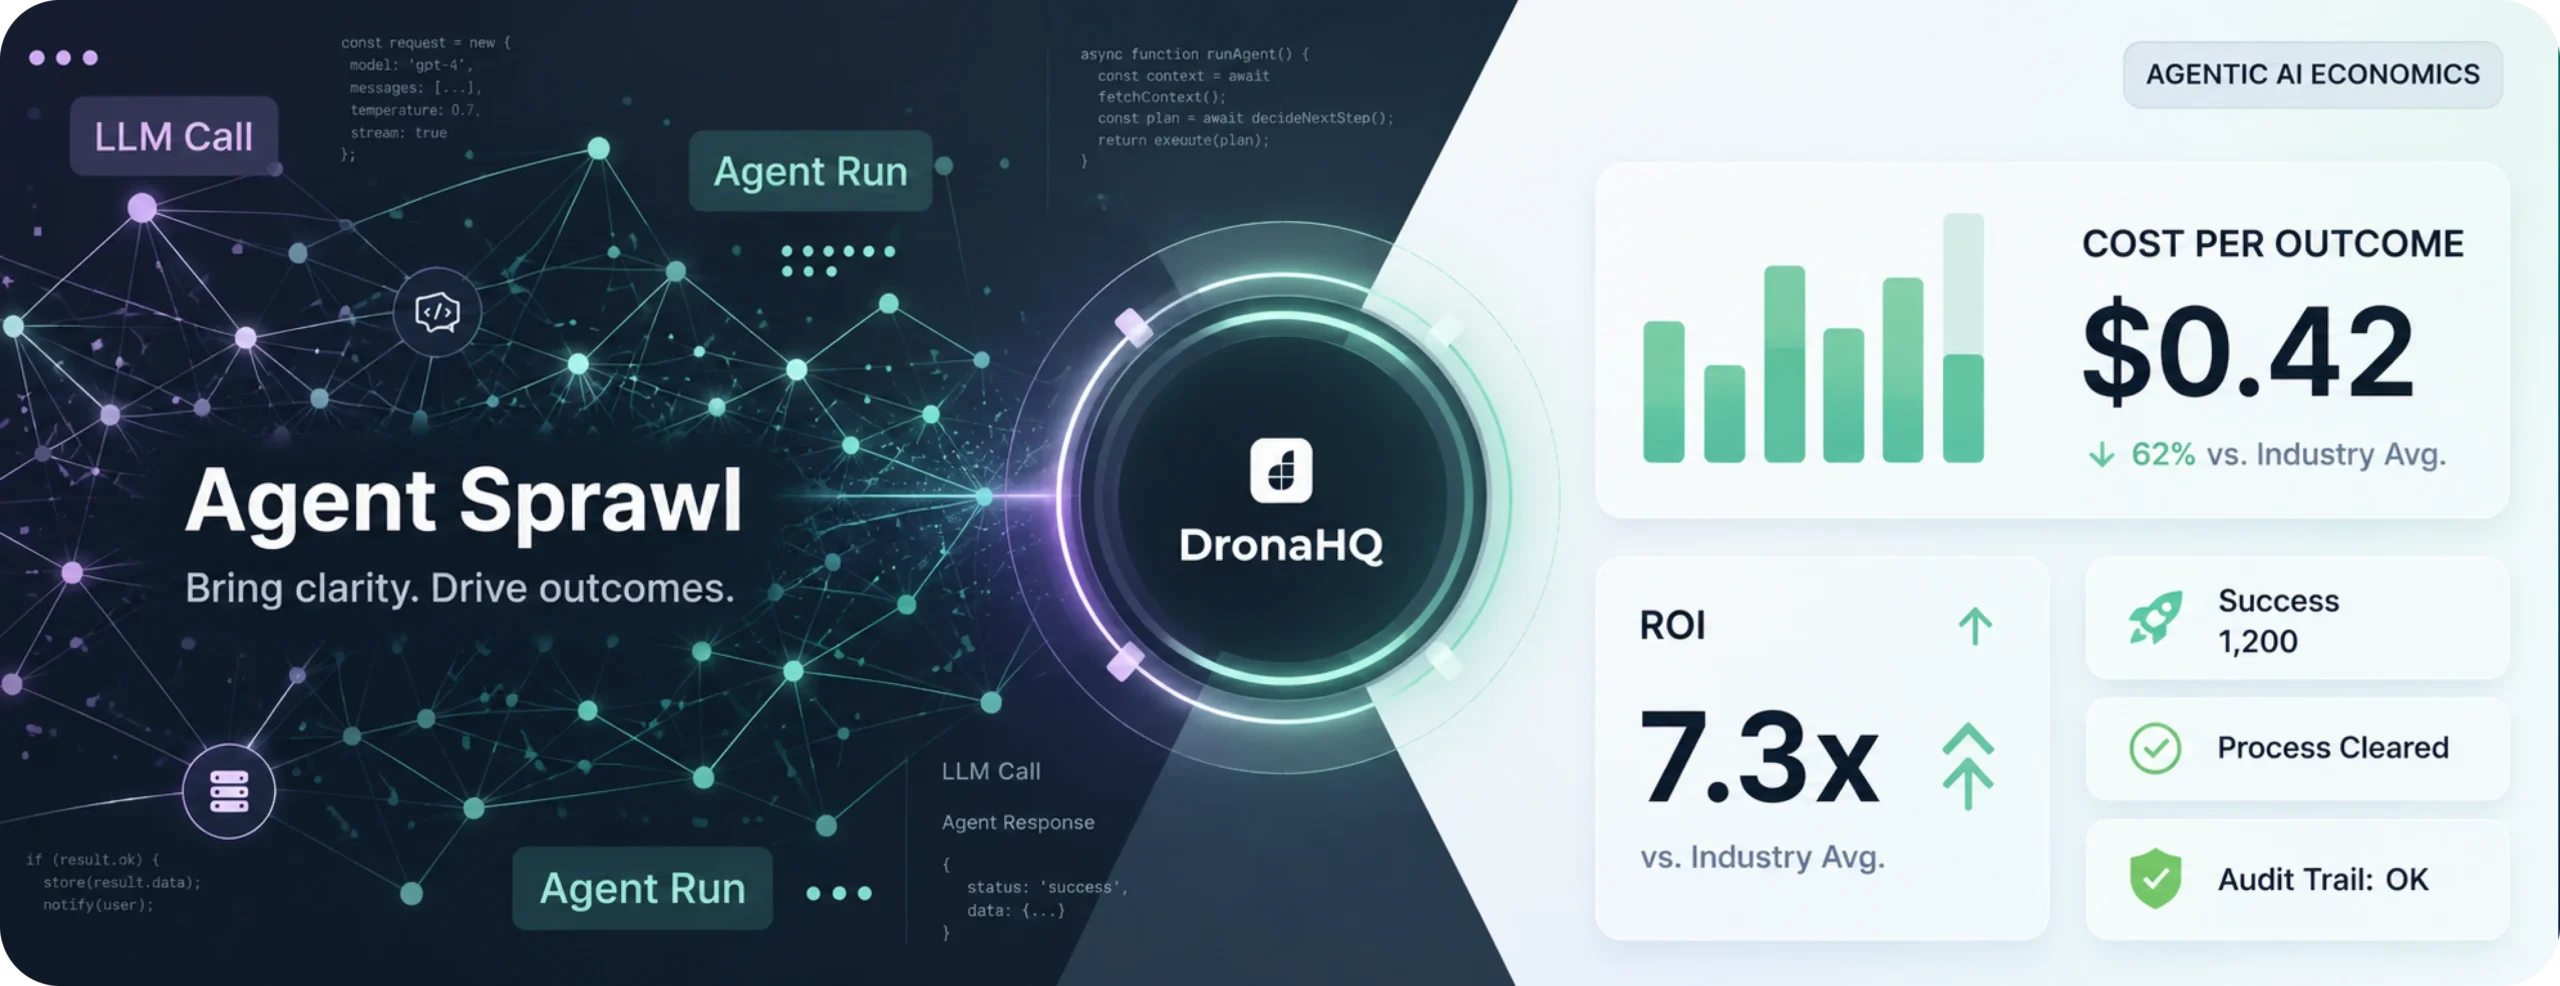Click the rocket icon beside Success
The width and height of the screenshot is (2560, 986).
click(x=2155, y=618)
